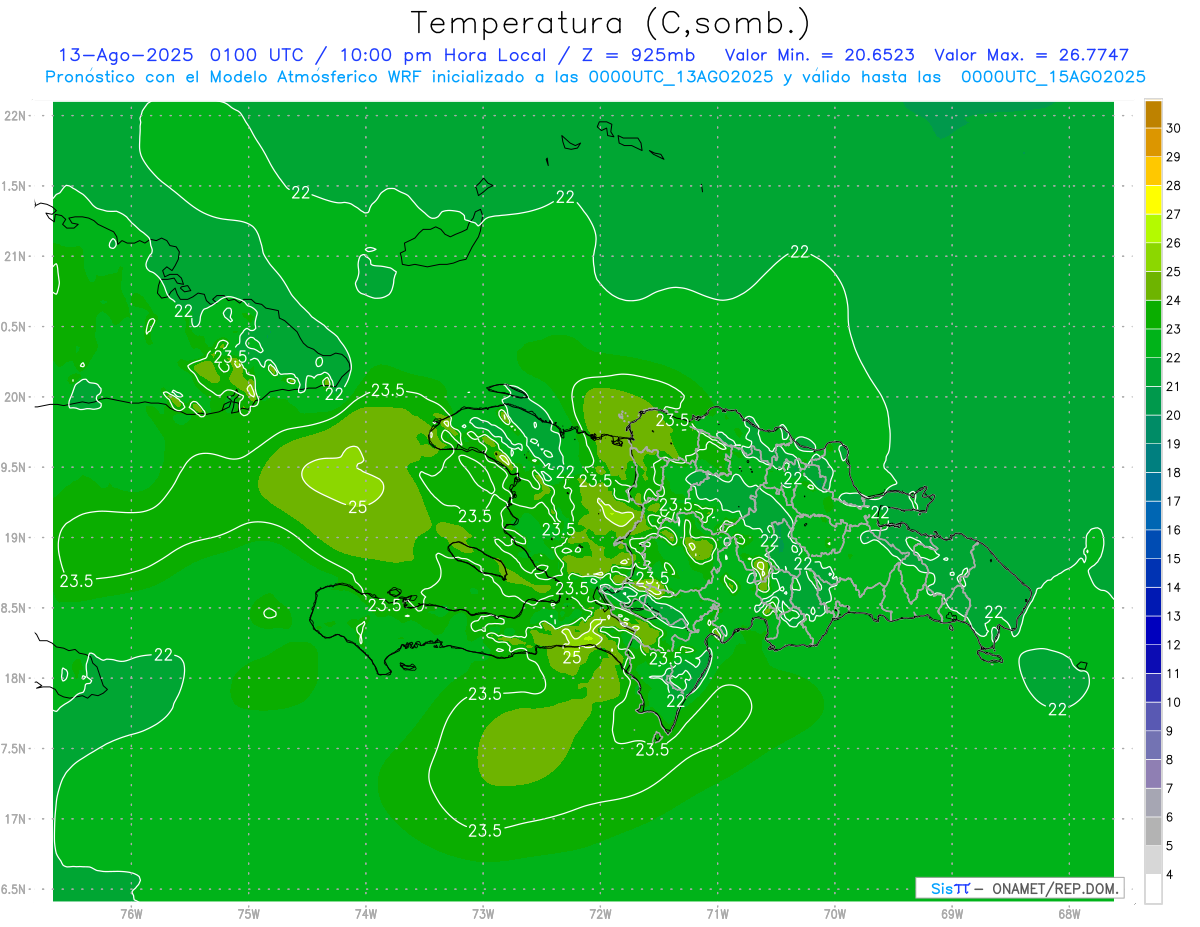Click the legend value '4'
This screenshot has height=927, width=1200.
click(x=1170, y=876)
